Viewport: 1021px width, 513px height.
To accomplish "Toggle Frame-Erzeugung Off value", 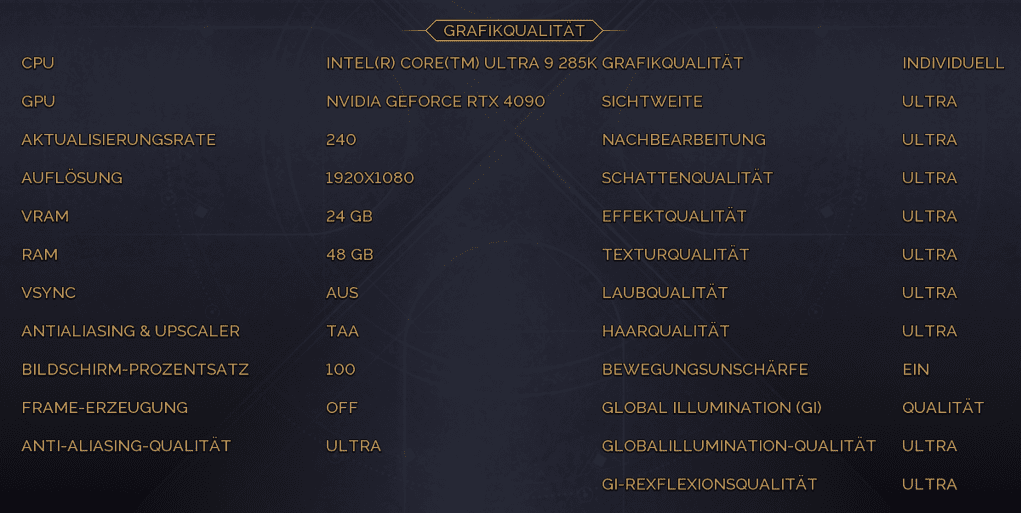I will point(342,408).
